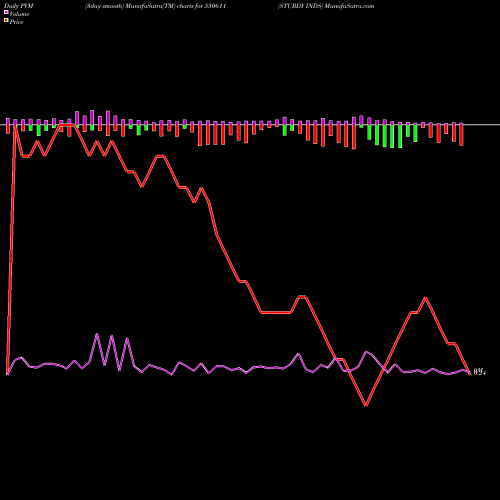The height and width of the screenshot is (500, 500).
Task: Click the end-of-line value label at right
Action: click(x=480, y=372)
